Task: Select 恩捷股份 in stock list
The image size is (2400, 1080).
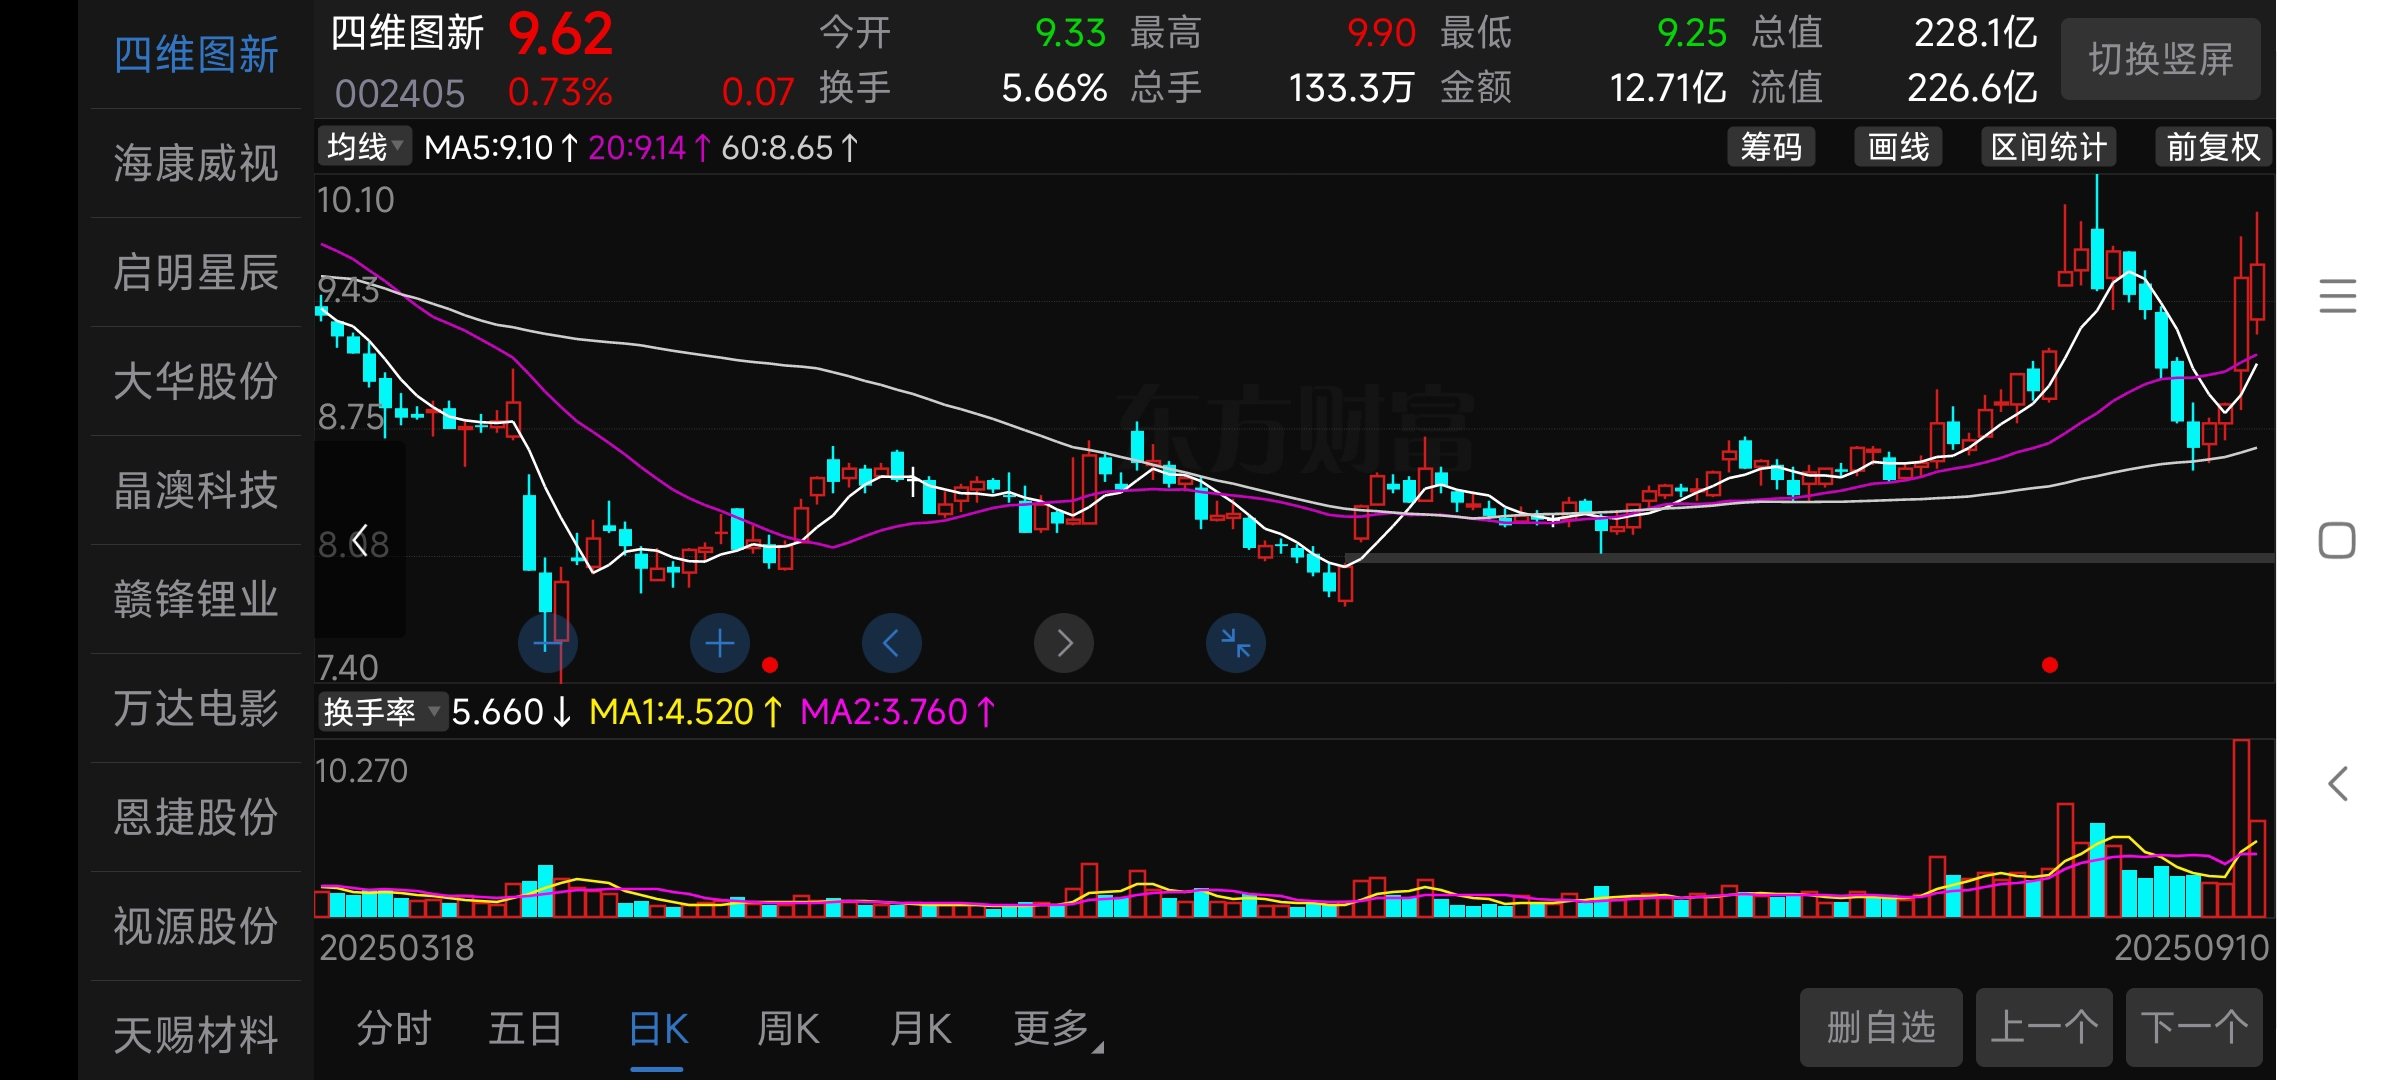Action: point(196,817)
